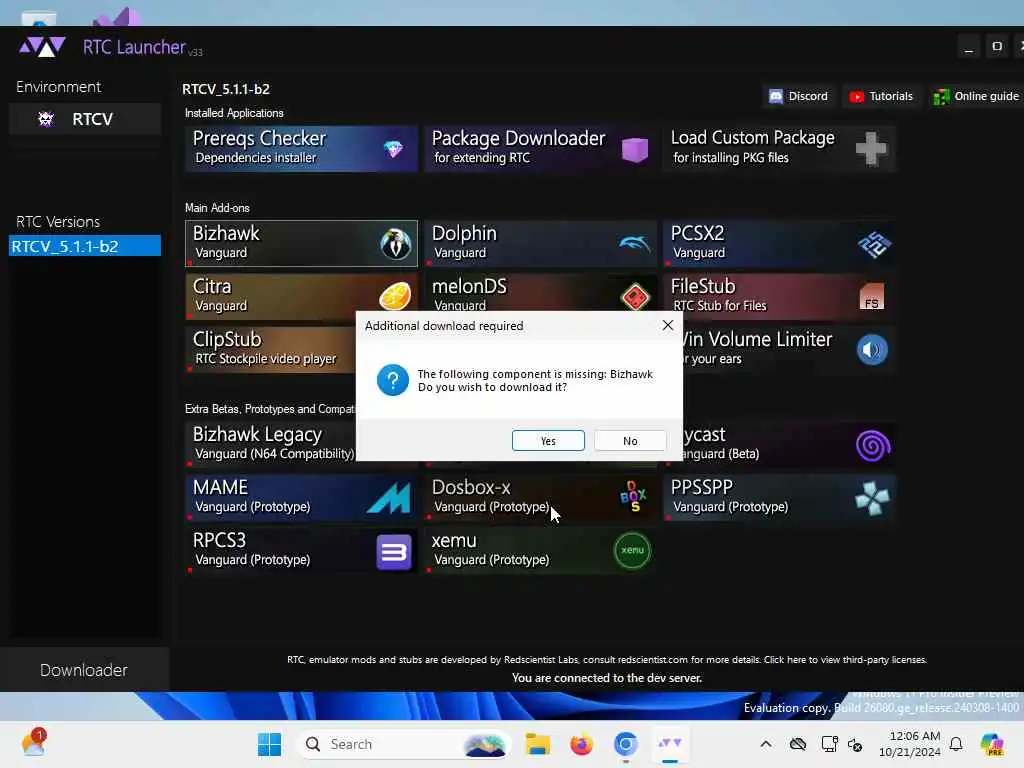The width and height of the screenshot is (1024, 768).
Task: Open the Prereqs Checker diamond icon
Action: pyautogui.click(x=393, y=150)
